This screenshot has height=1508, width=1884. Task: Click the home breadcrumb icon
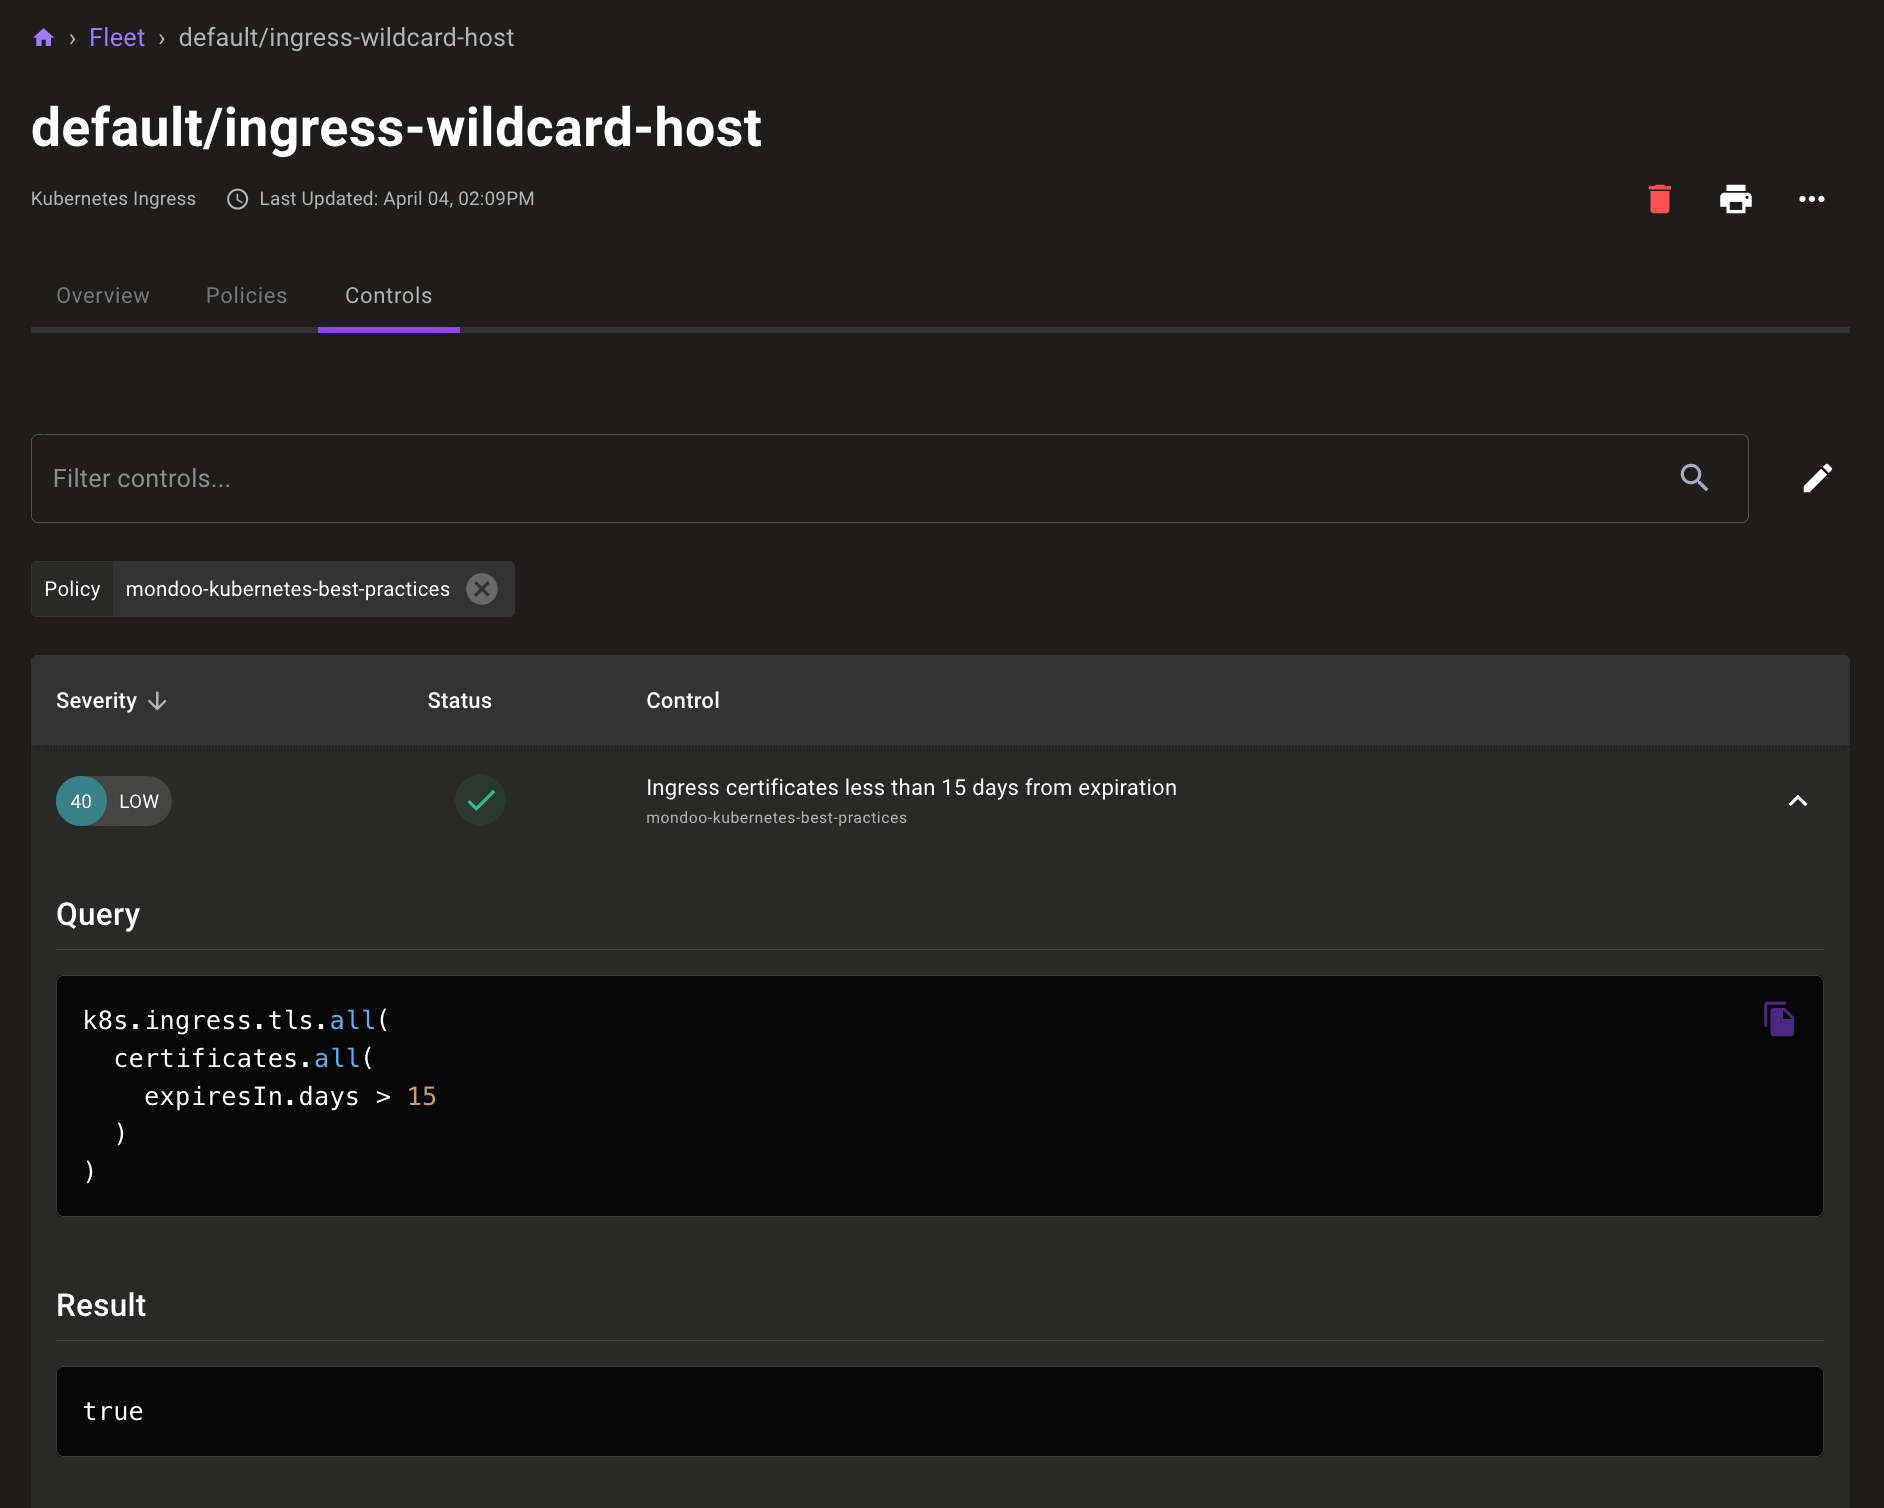(44, 37)
